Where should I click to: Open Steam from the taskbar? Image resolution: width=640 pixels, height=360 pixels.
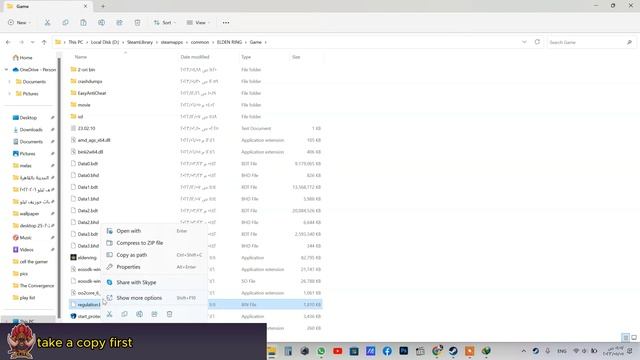pos(453,351)
